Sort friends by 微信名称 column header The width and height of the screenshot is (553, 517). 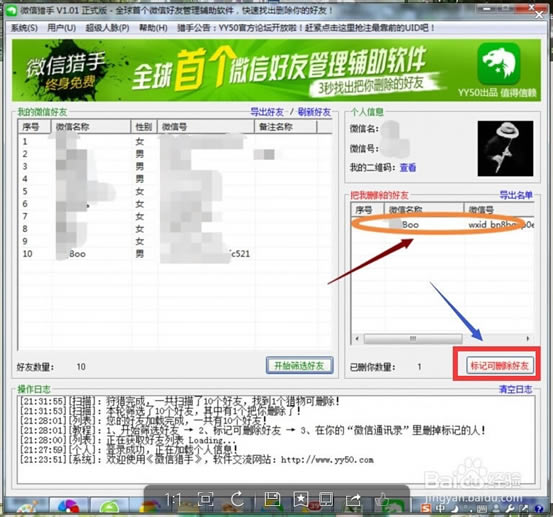[91, 127]
